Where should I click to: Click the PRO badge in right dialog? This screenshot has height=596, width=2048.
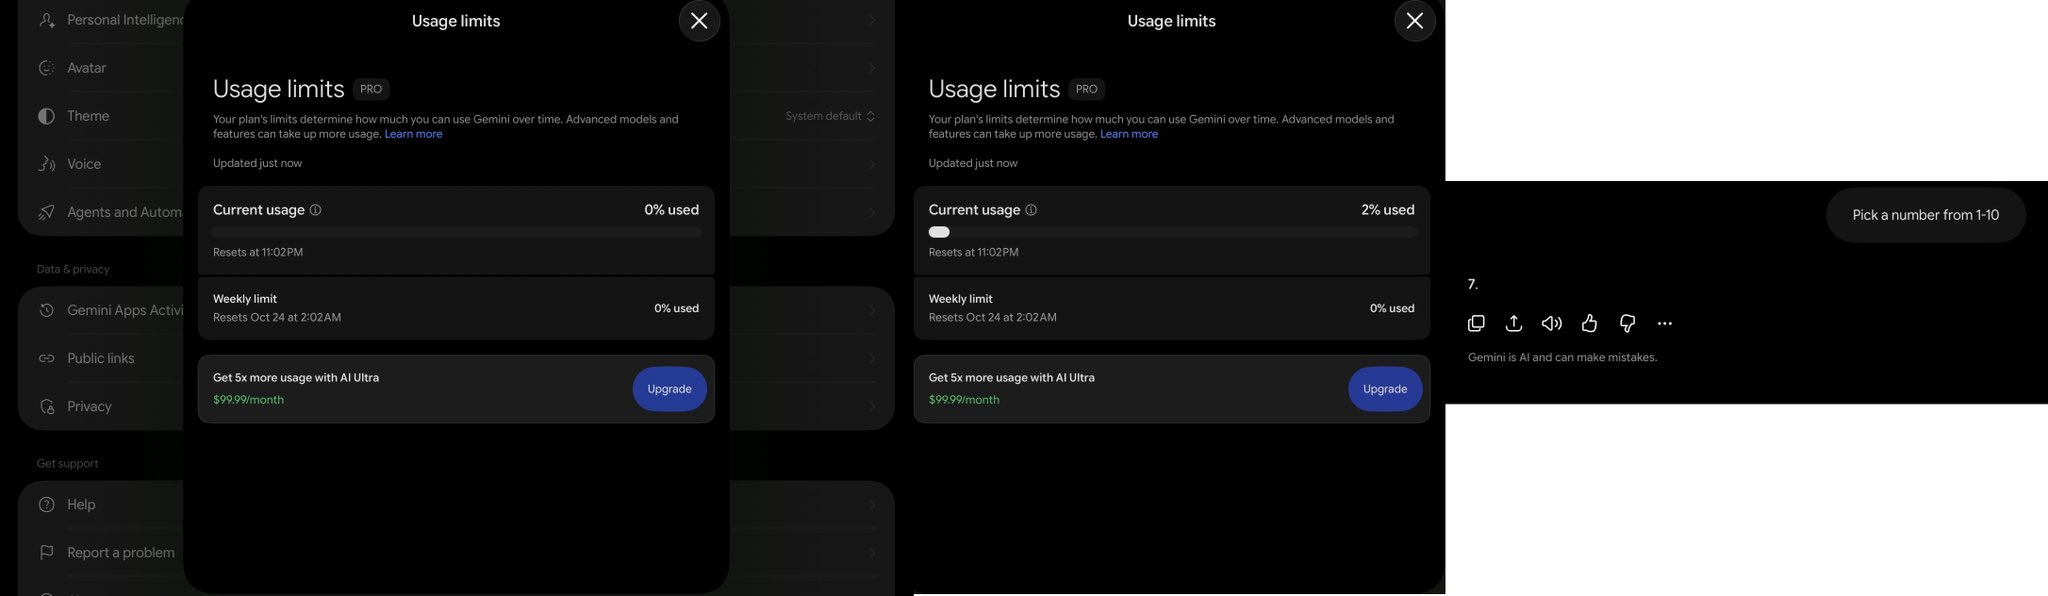(x=1087, y=89)
